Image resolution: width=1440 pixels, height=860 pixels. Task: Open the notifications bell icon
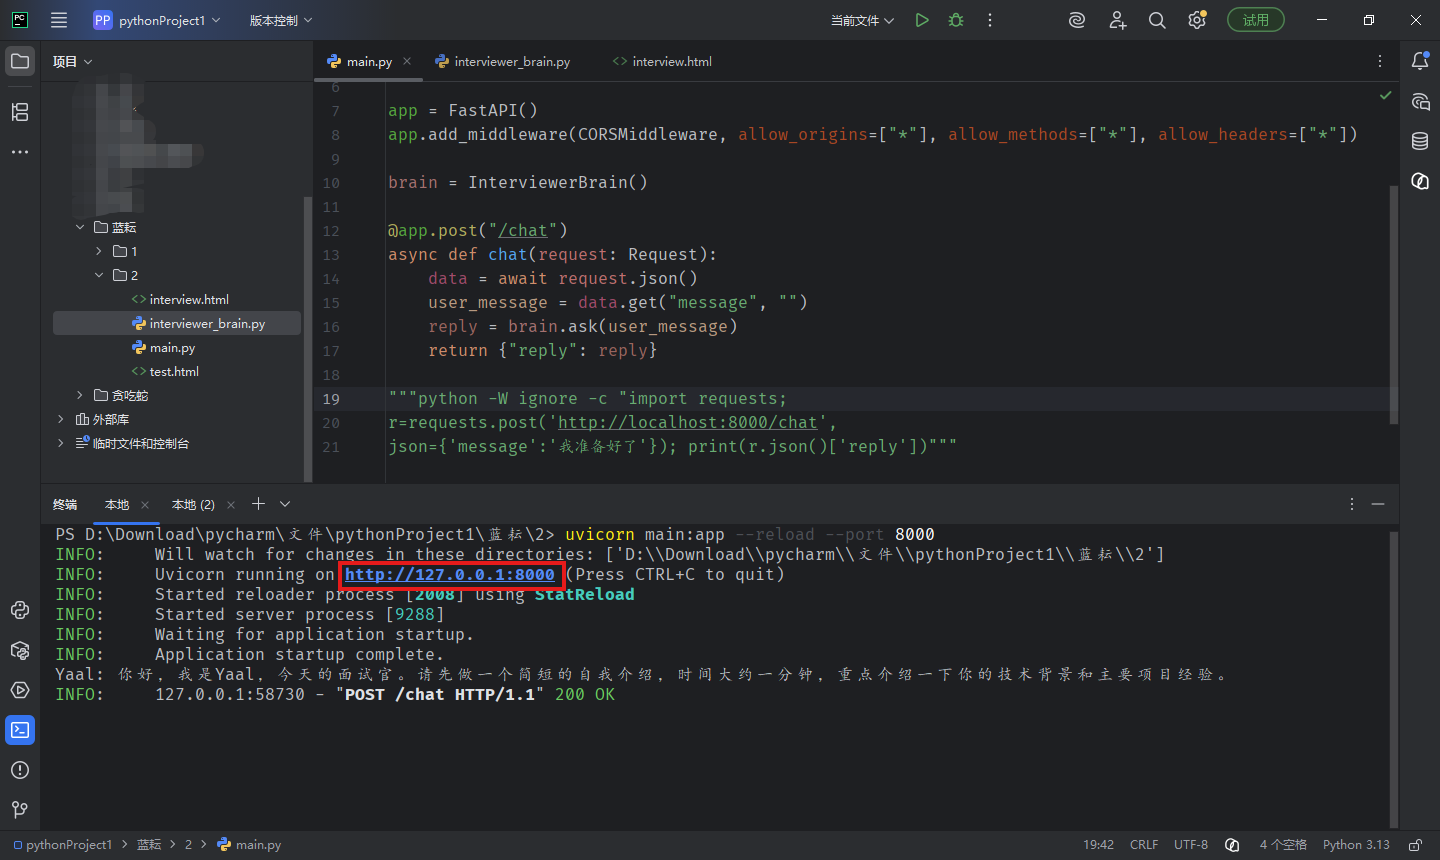(1420, 61)
